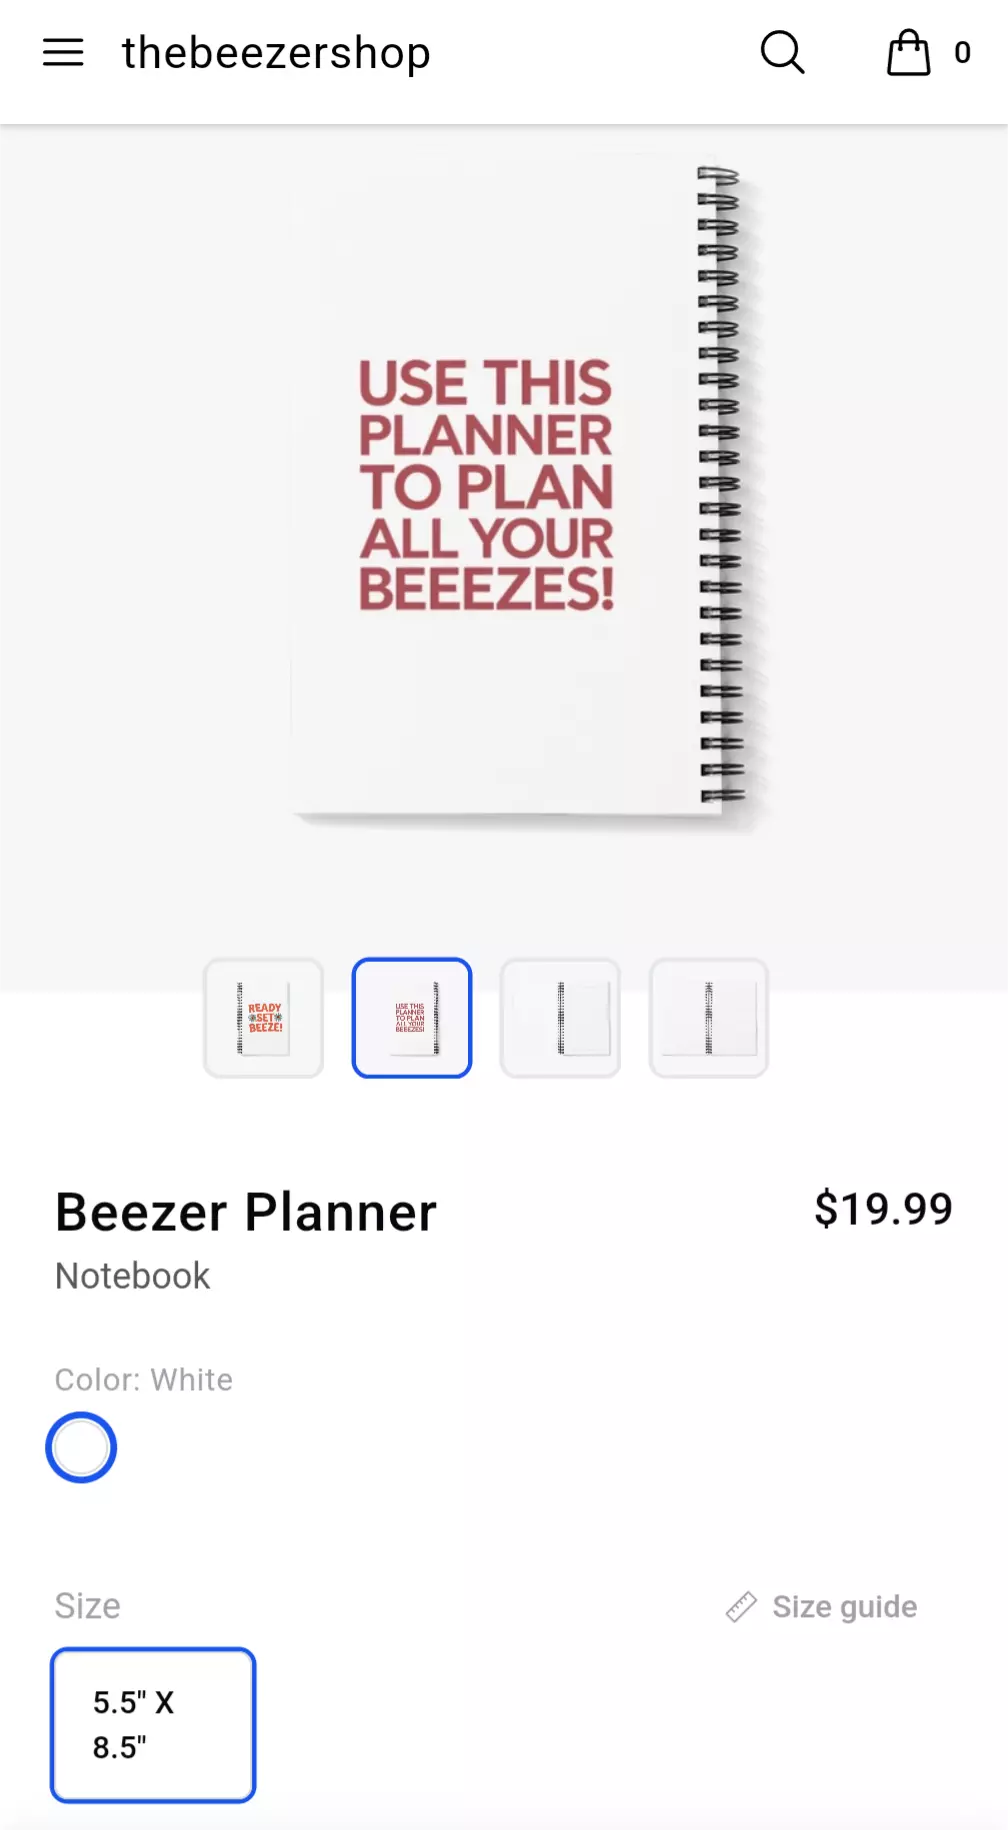Show the Ready Set Beeze thumbnail

click(x=264, y=1018)
